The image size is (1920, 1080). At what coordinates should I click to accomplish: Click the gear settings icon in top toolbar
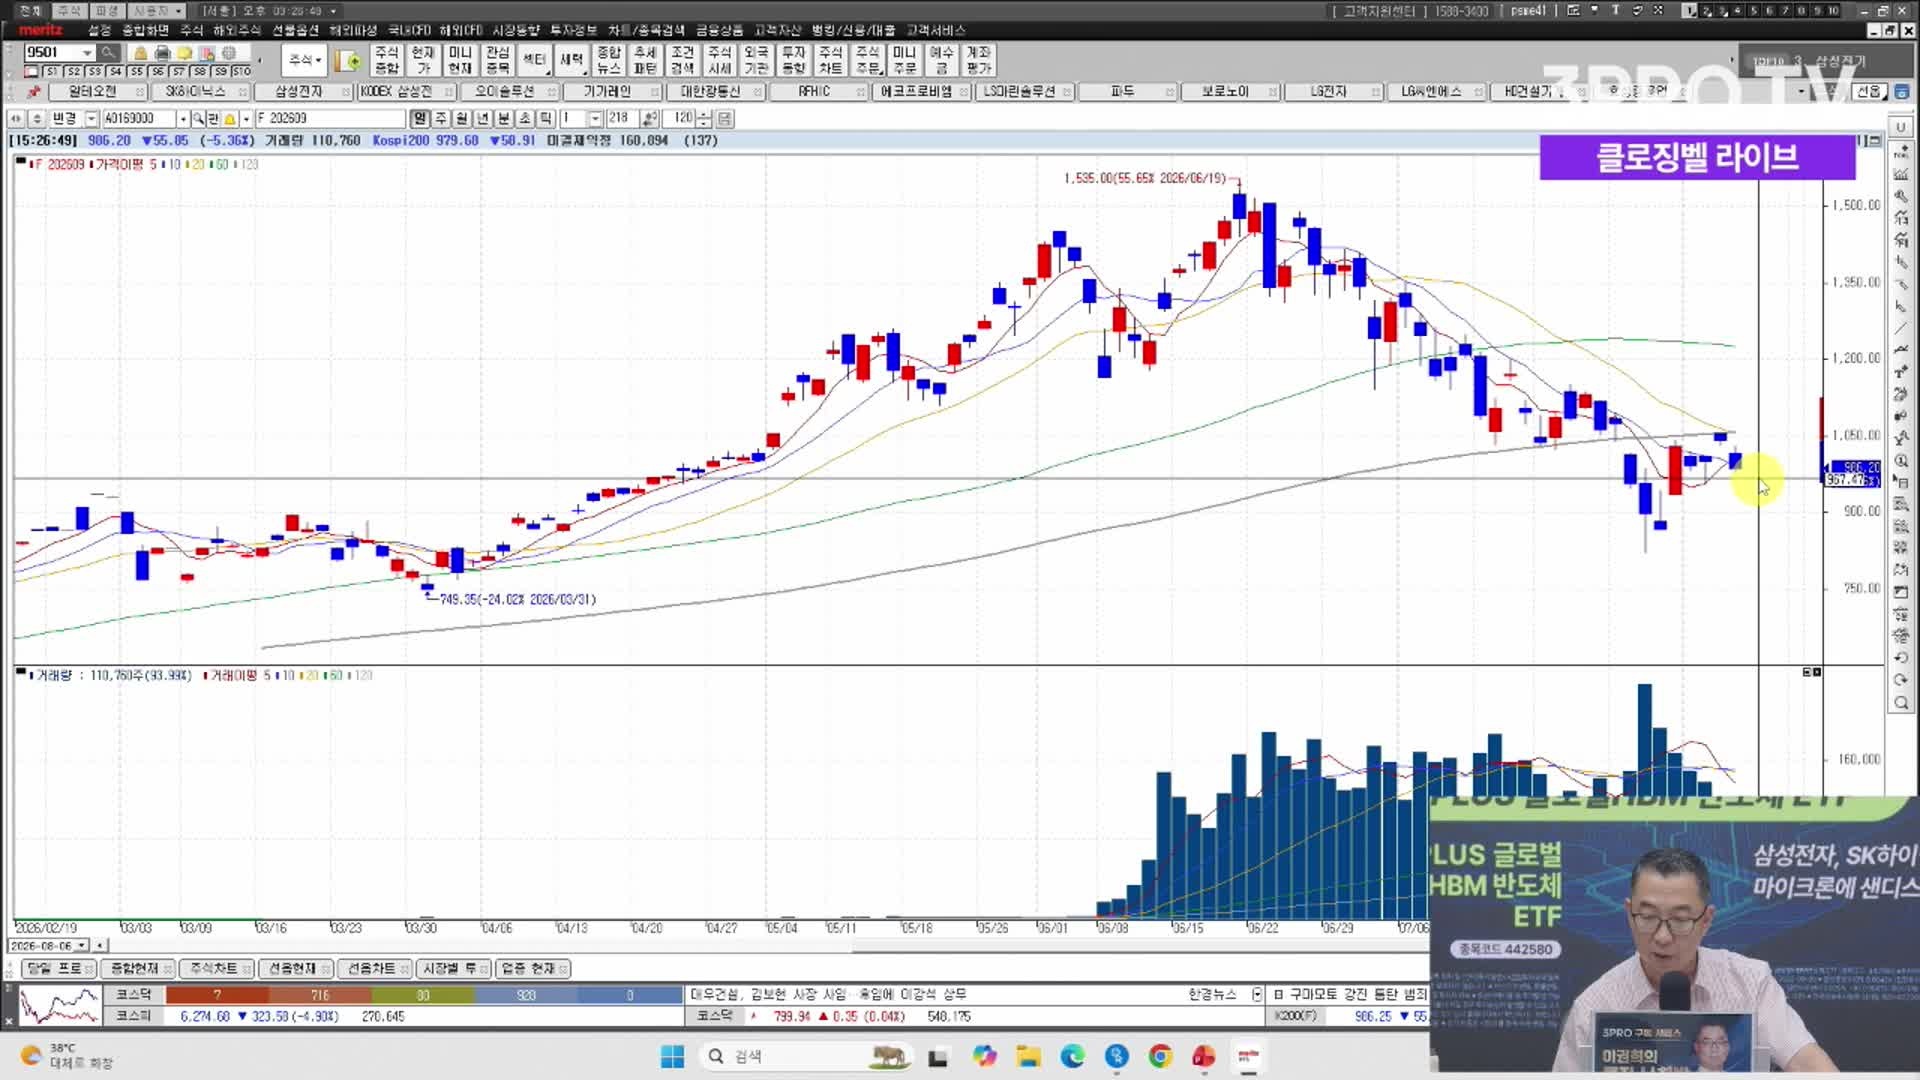(228, 52)
